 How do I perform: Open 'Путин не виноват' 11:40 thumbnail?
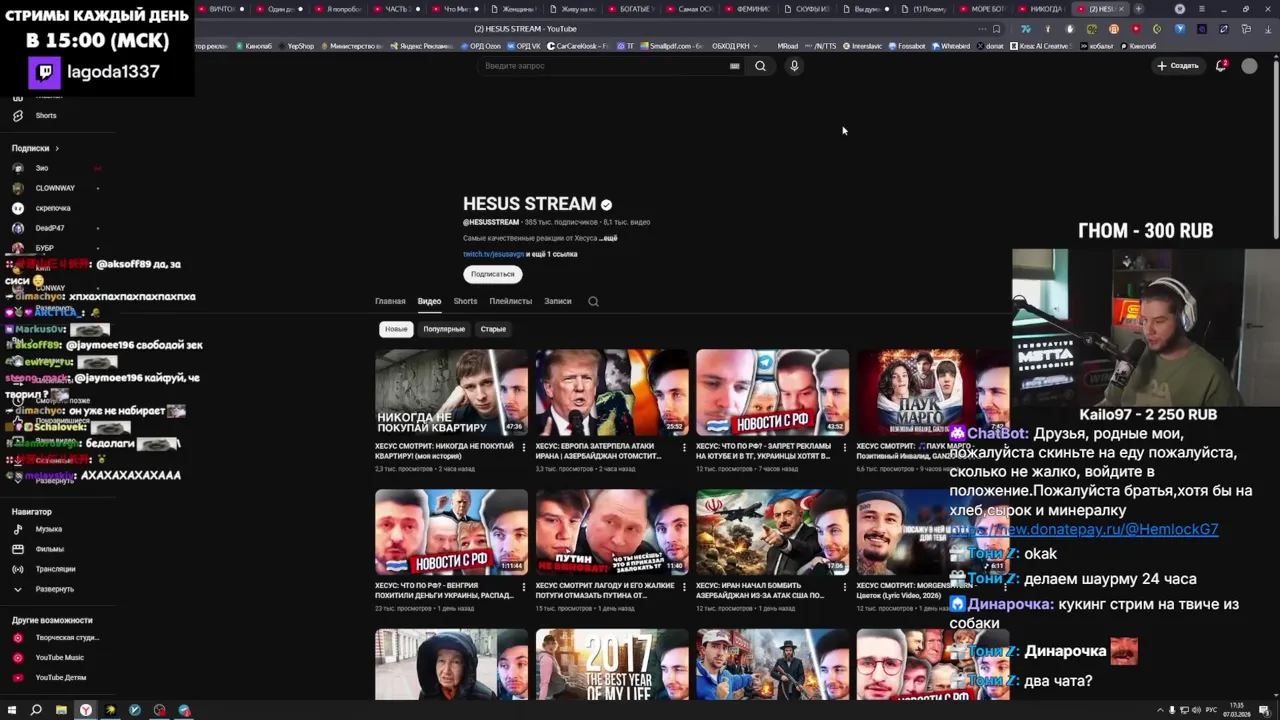coord(612,532)
